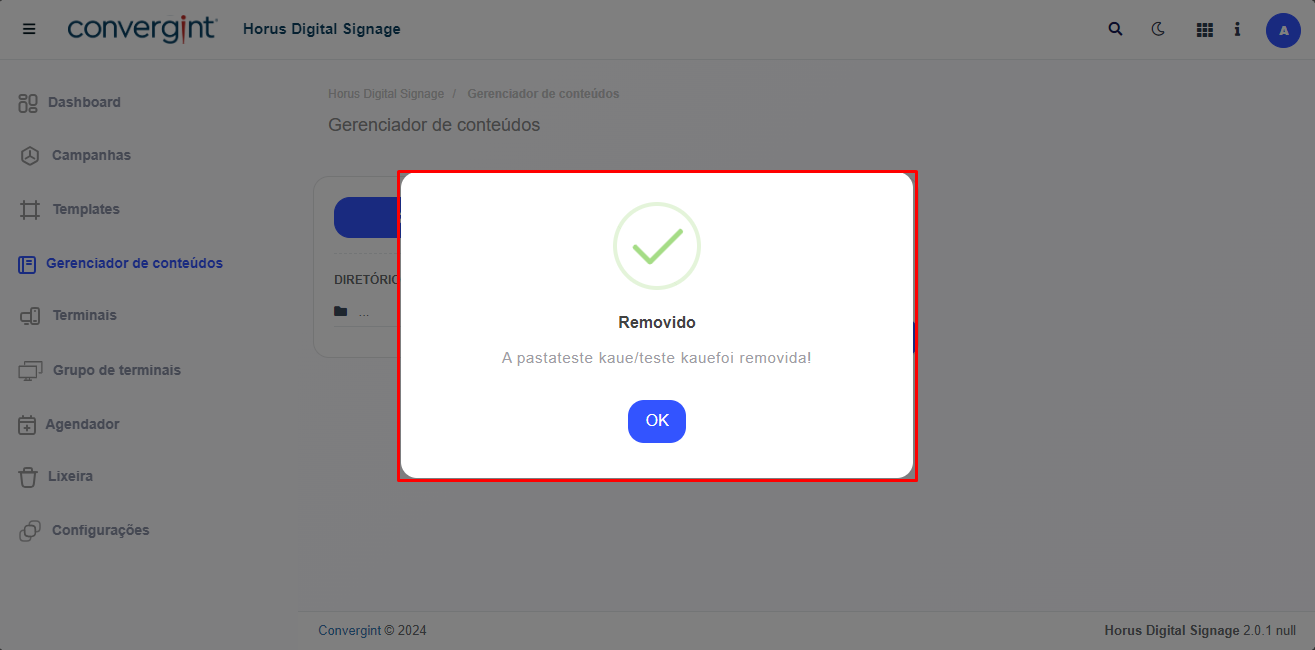The width and height of the screenshot is (1315, 650).
Task: Select the Agendador calendar icon
Action: click(x=27, y=425)
